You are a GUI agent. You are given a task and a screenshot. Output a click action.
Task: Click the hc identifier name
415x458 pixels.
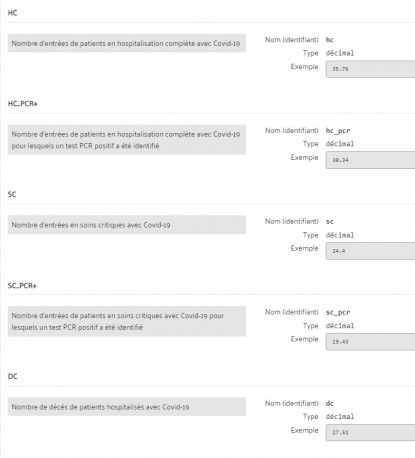click(330, 40)
